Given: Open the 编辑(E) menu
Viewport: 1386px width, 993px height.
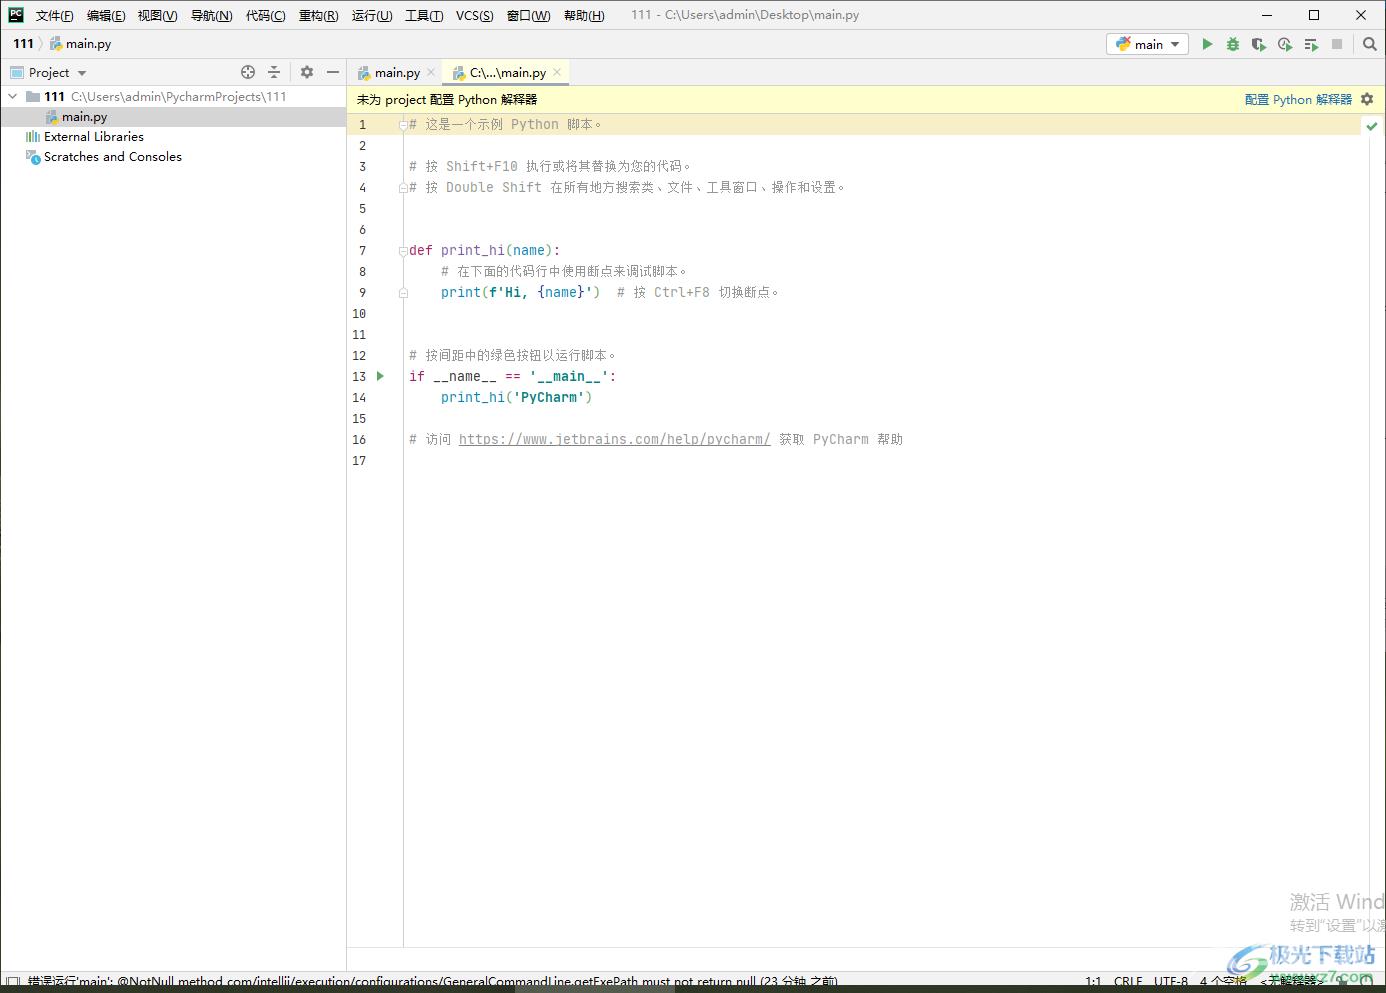Looking at the screenshot, I should click(106, 15).
